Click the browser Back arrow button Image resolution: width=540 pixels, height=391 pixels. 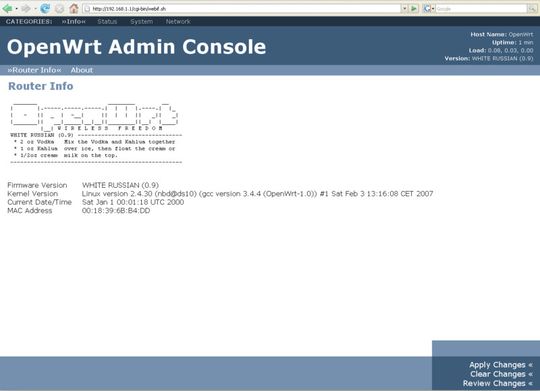7,8
